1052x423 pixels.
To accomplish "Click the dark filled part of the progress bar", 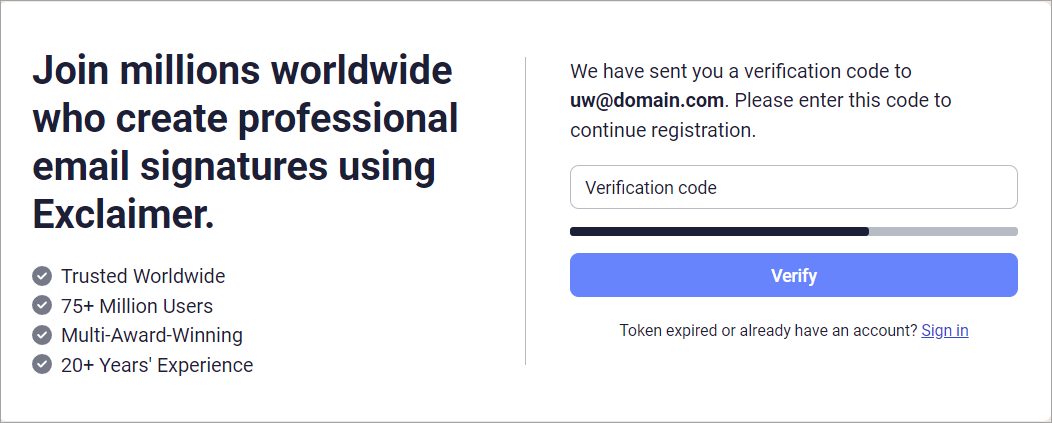I will point(718,231).
